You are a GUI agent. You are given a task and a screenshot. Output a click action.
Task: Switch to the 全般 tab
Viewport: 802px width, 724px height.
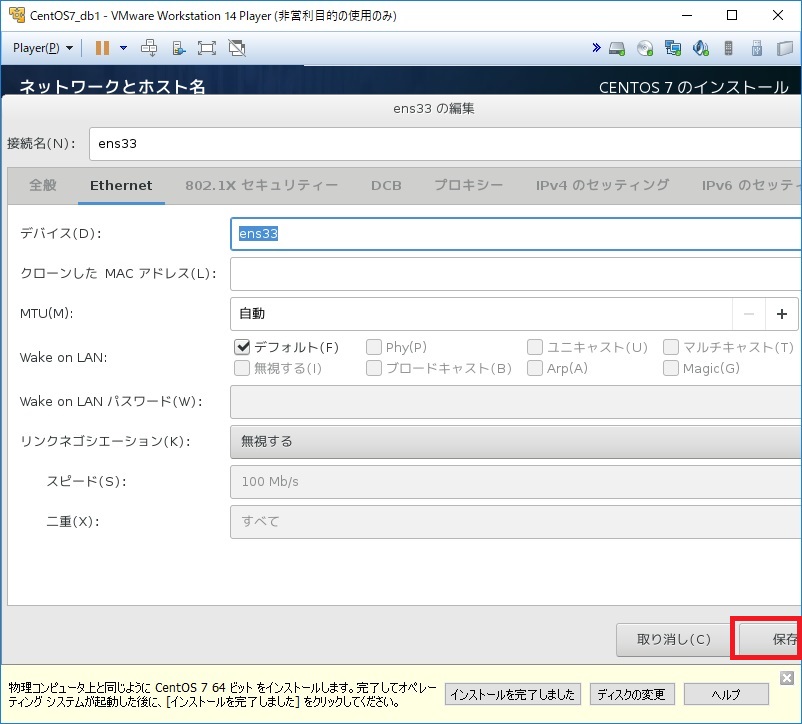(x=43, y=185)
